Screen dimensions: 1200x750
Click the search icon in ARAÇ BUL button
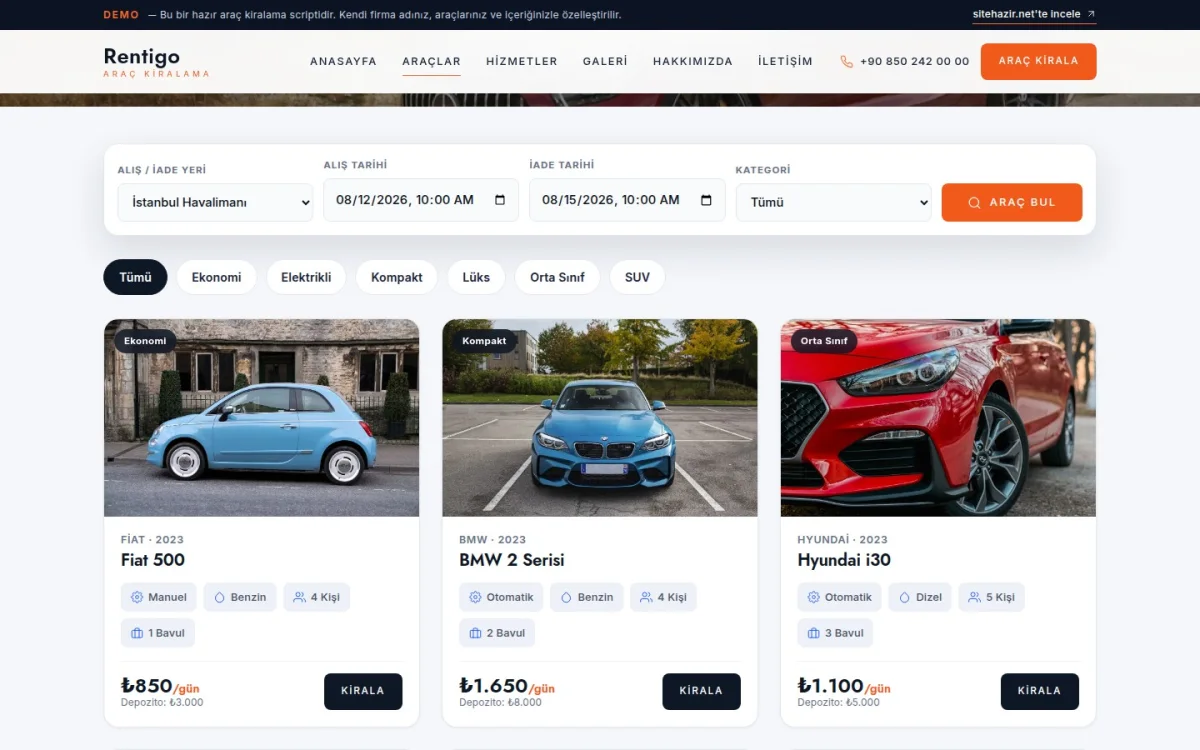pyautogui.click(x=974, y=202)
